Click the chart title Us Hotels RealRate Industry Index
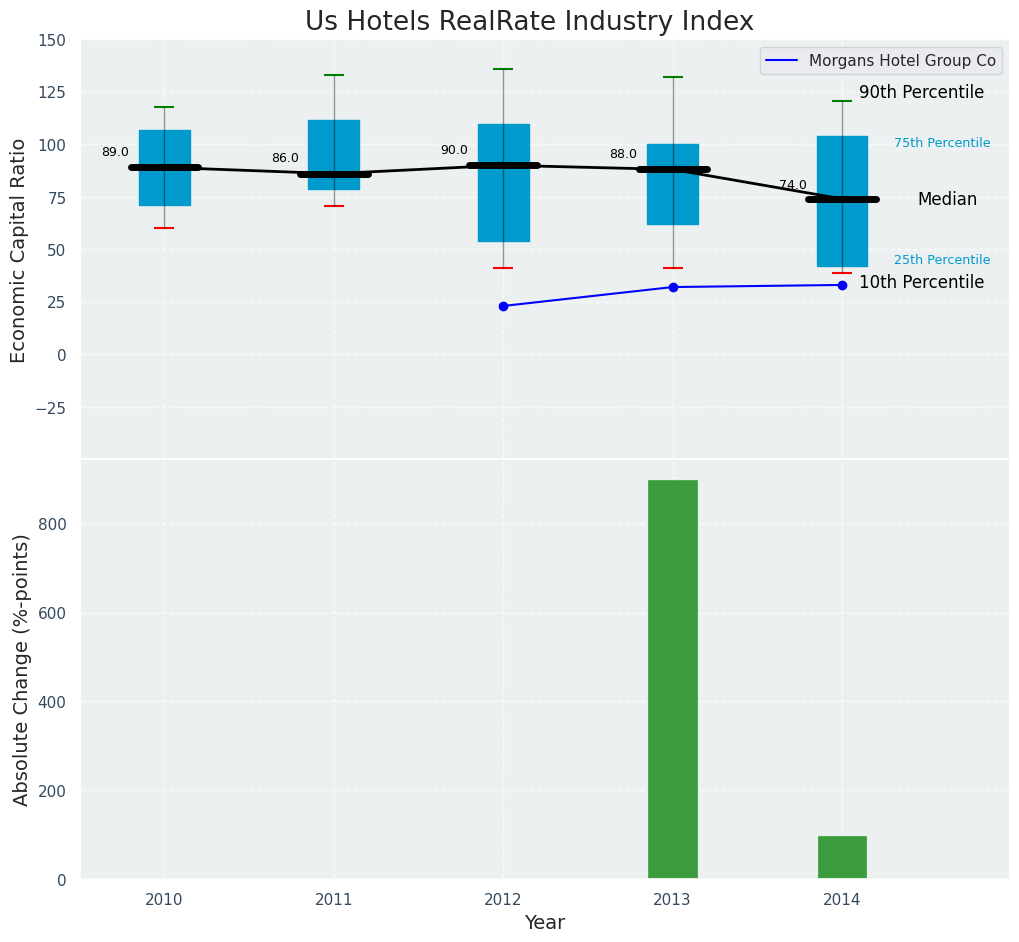Screen dimensions: 1019x942 529,21
